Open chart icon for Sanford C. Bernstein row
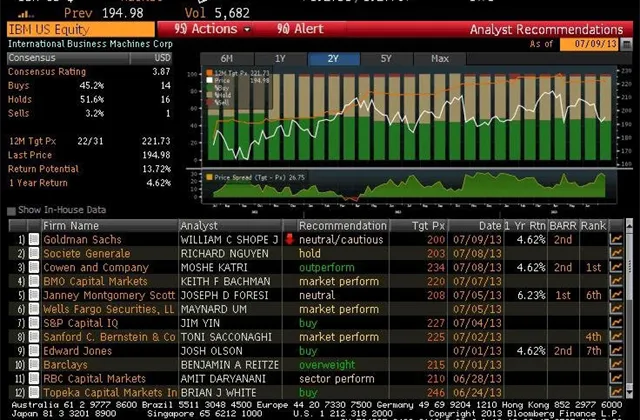 [x=616, y=337]
